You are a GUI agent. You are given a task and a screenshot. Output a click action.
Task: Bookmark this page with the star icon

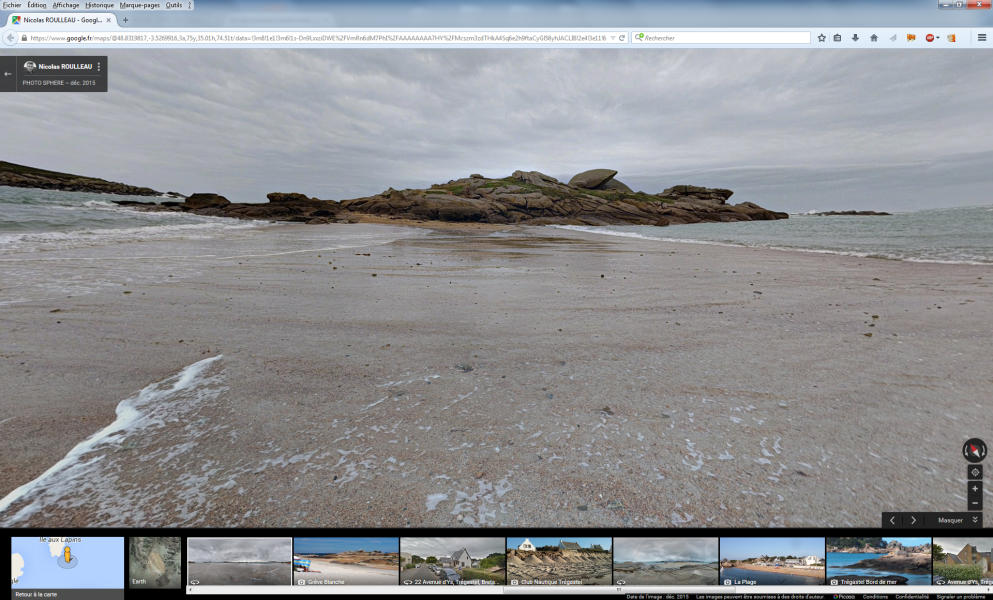821,38
